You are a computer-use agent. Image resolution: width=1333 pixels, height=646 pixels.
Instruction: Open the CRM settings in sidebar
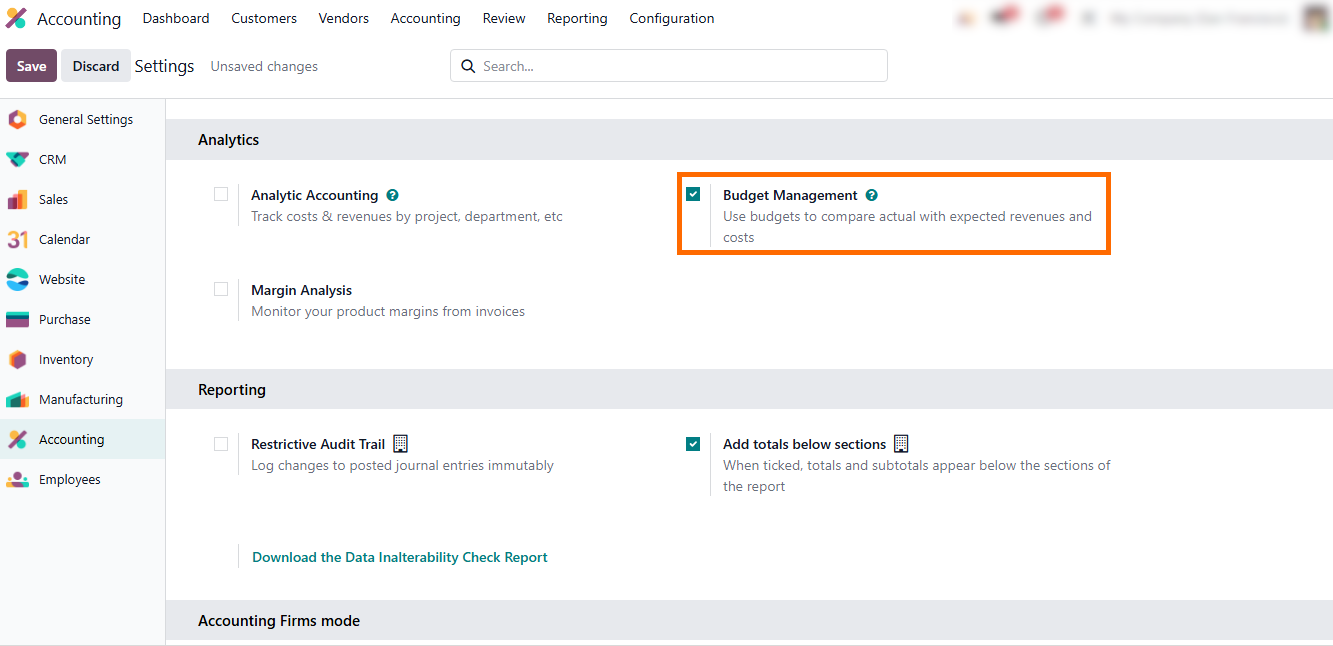point(52,160)
